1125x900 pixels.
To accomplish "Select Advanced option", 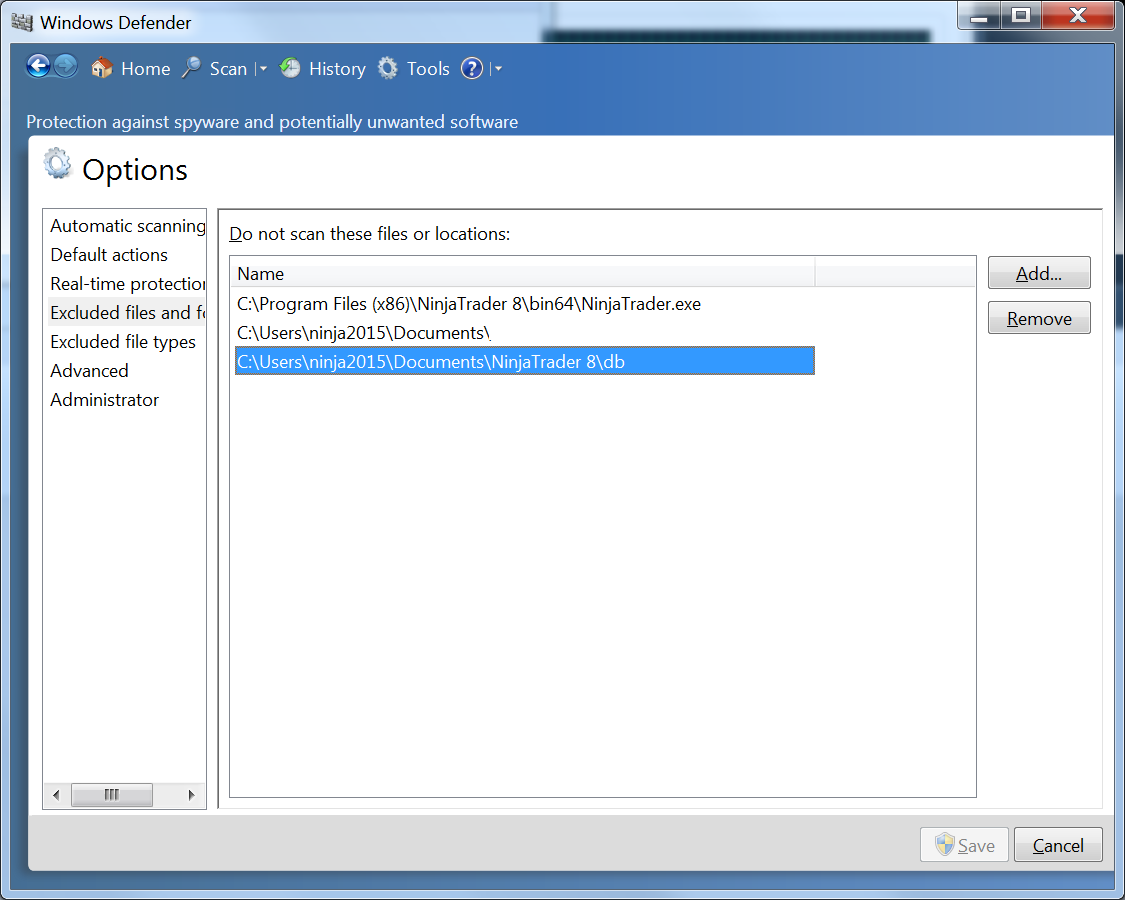I will coord(125,371).
